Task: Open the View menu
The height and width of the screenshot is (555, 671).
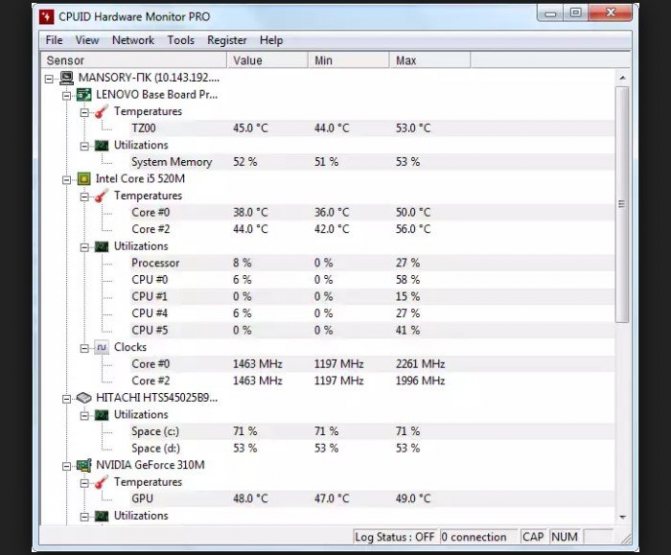Action: (87, 40)
